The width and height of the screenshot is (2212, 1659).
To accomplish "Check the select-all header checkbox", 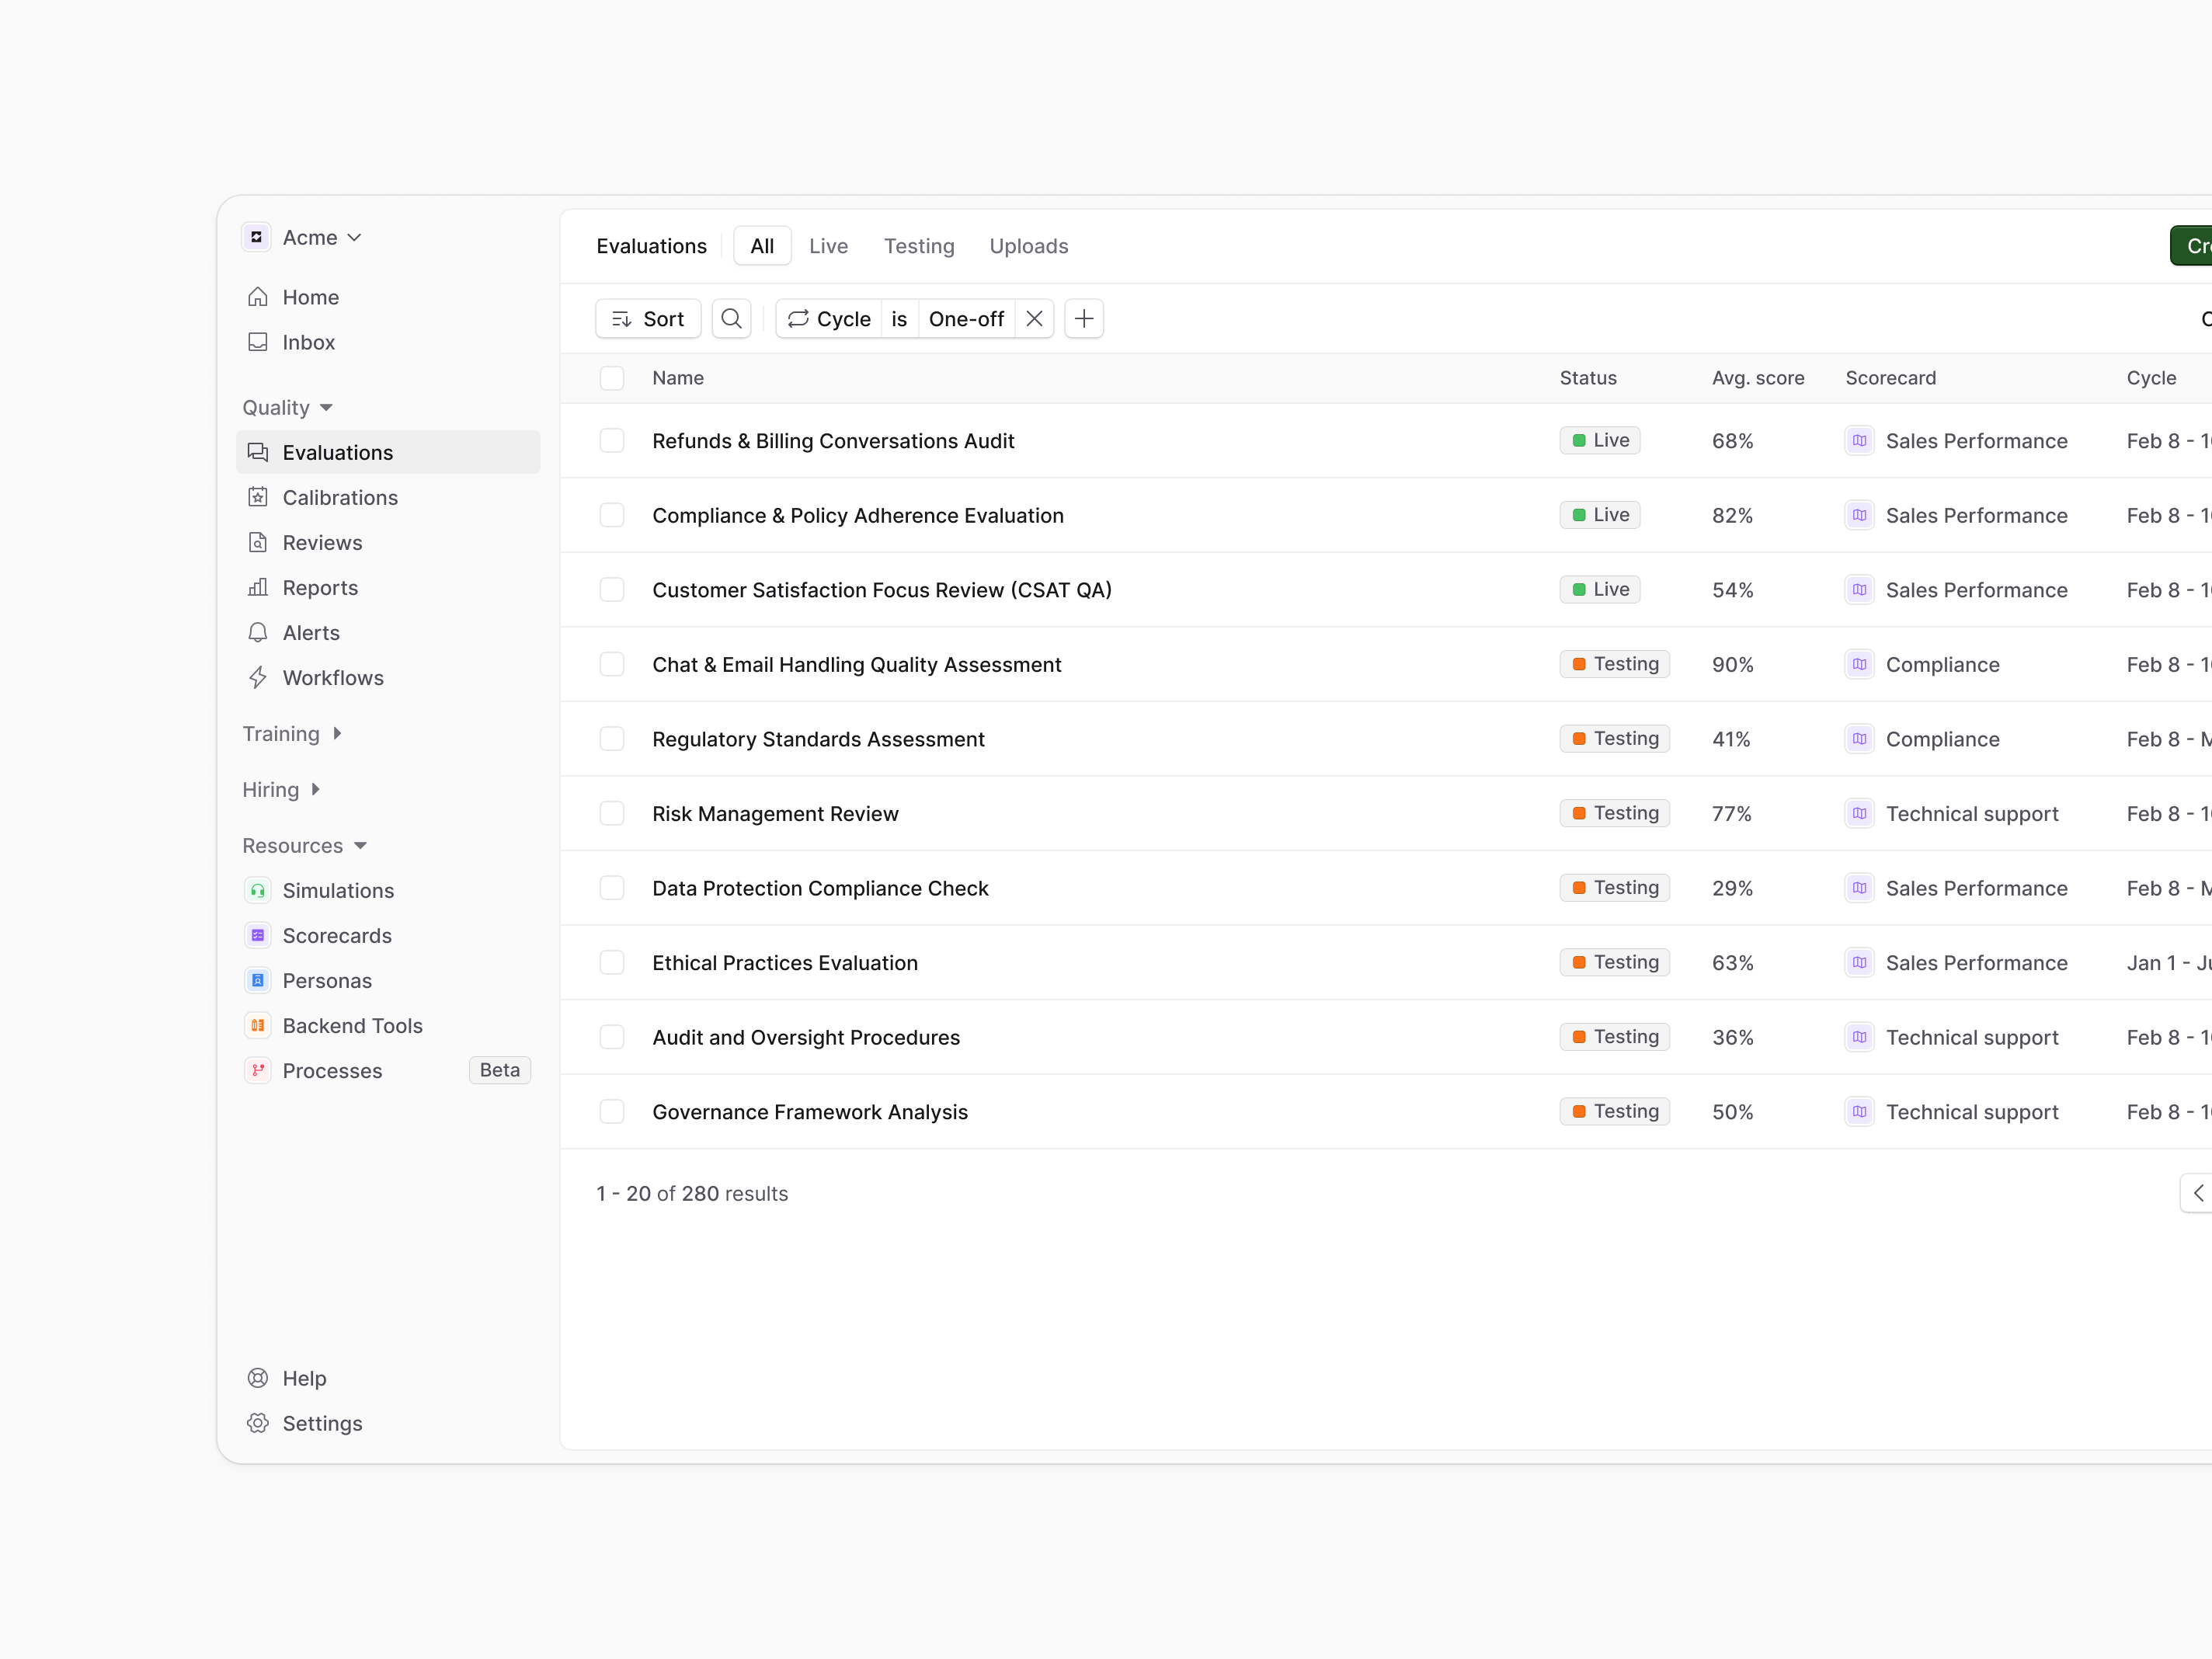I will [611, 378].
